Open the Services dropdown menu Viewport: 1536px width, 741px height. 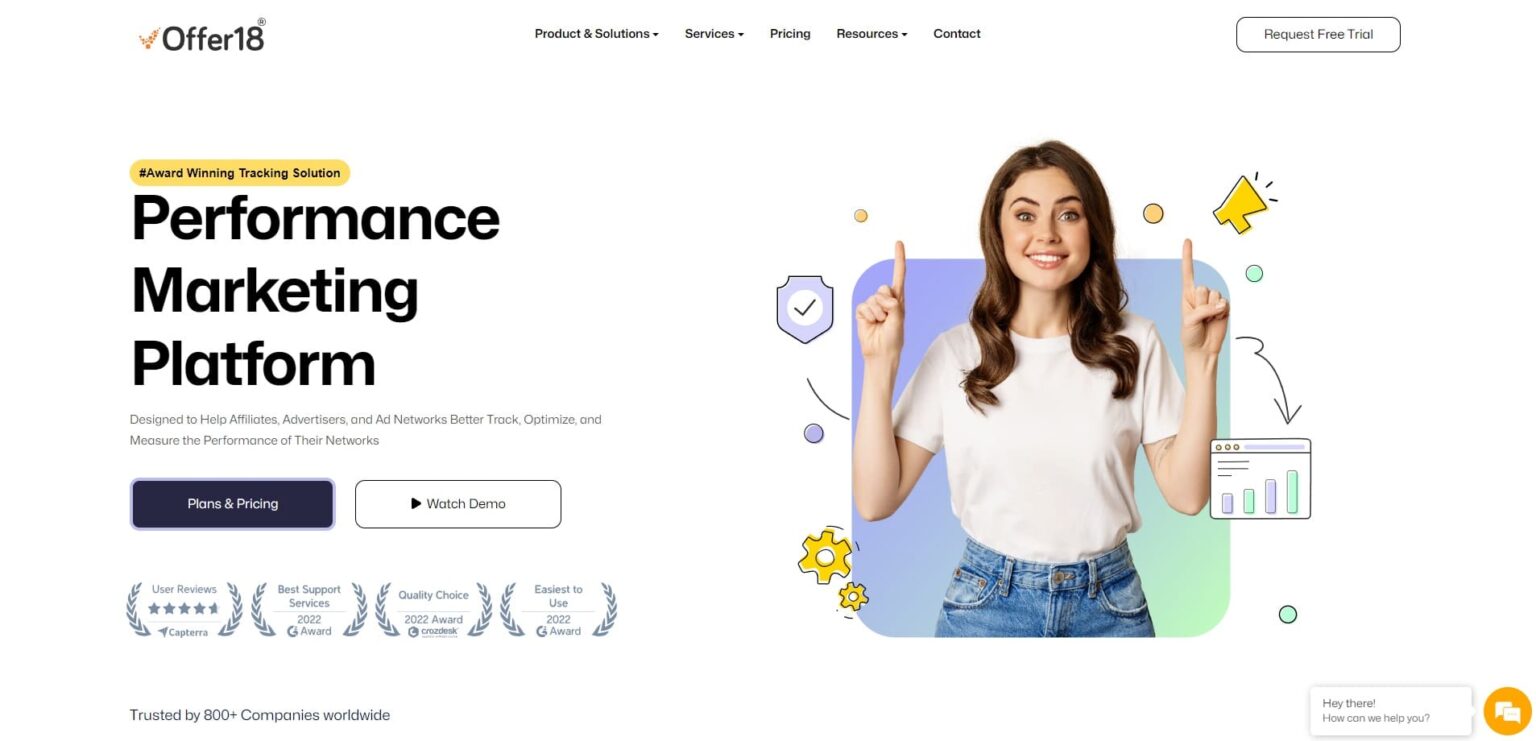pyautogui.click(x=713, y=33)
